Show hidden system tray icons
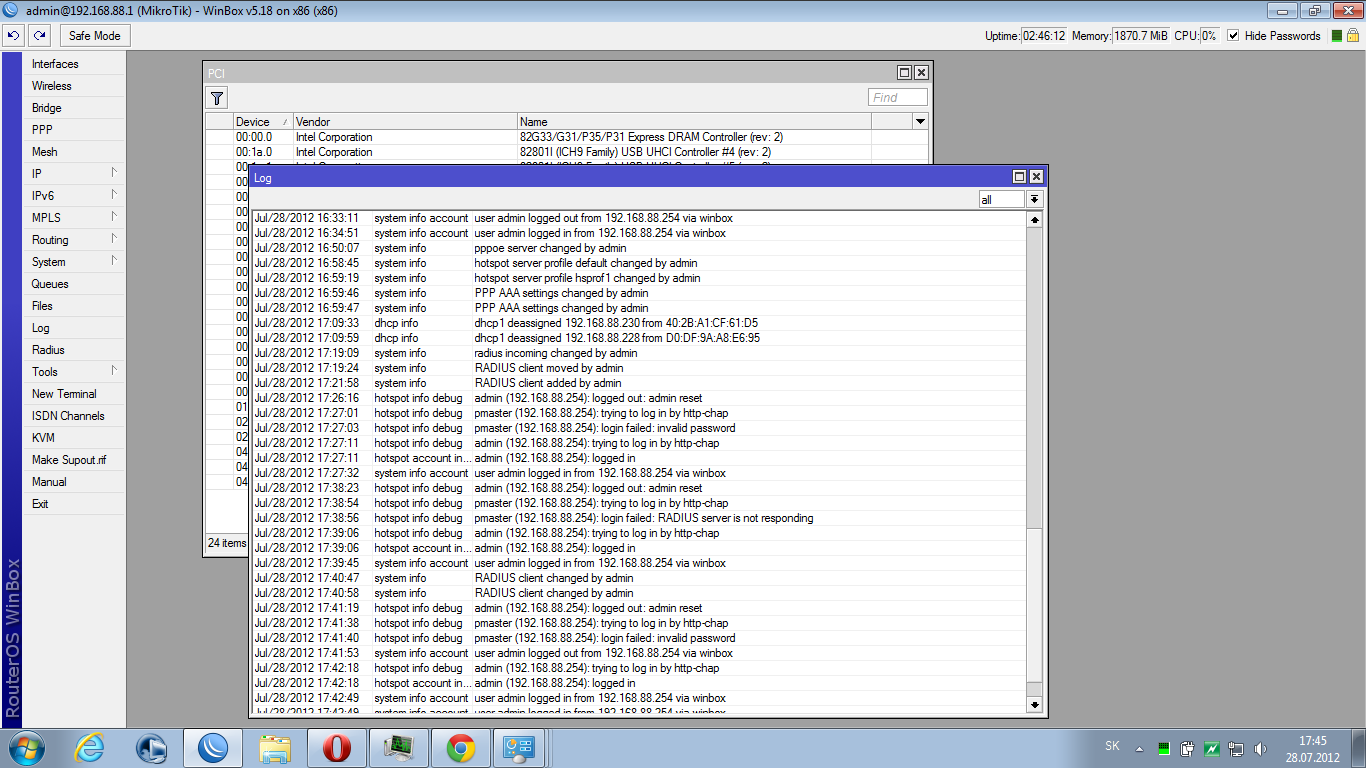1366x768 pixels. click(1139, 748)
